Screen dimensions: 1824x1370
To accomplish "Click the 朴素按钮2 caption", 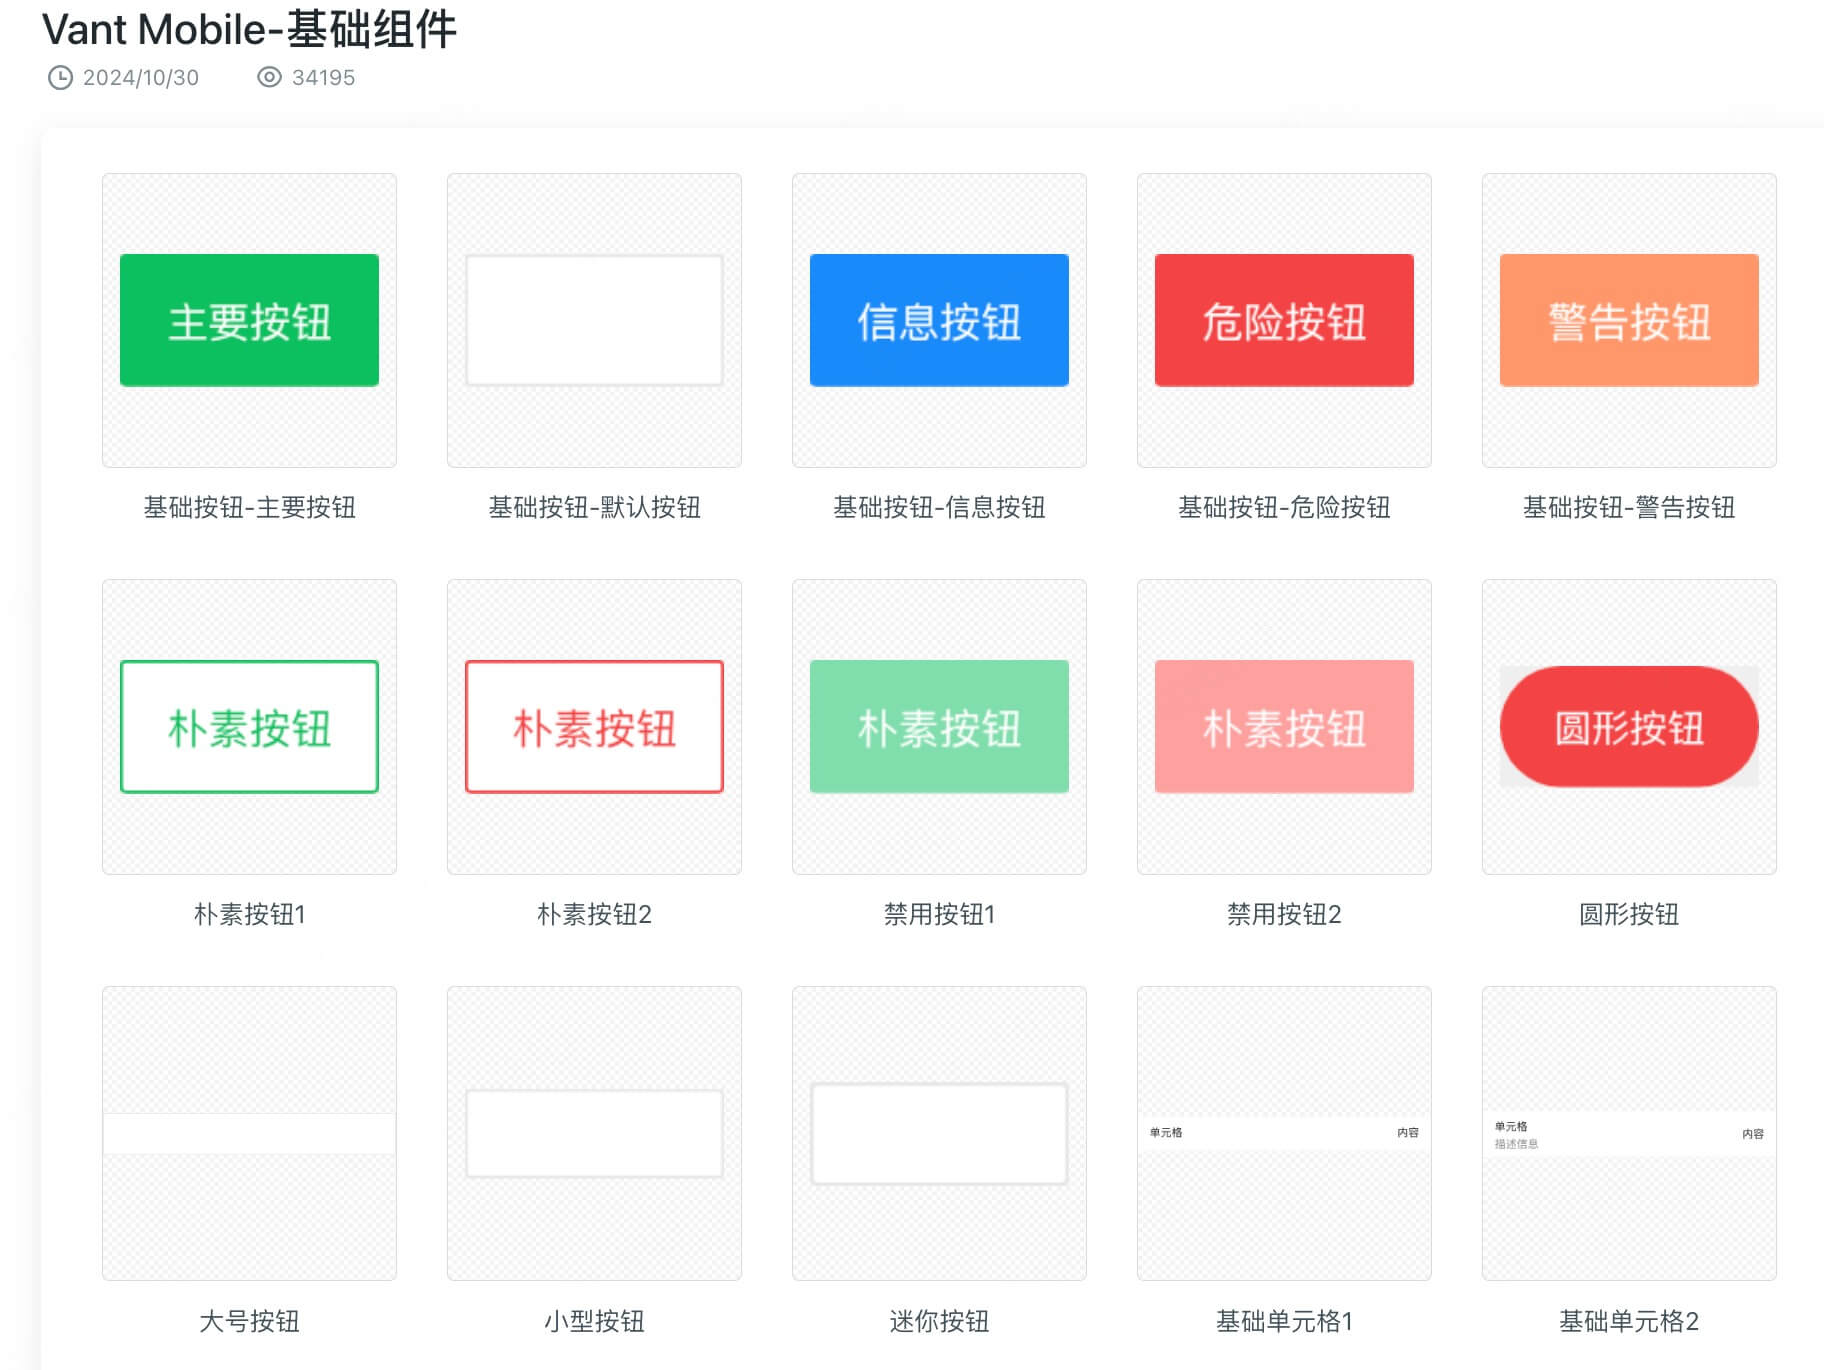I will click(x=594, y=914).
